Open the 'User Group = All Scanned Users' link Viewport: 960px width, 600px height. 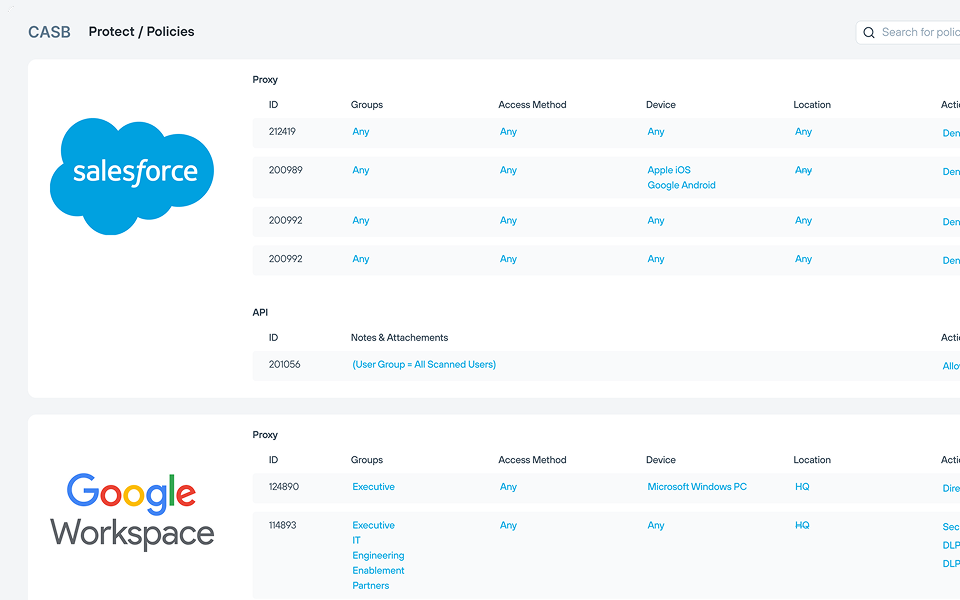click(424, 364)
